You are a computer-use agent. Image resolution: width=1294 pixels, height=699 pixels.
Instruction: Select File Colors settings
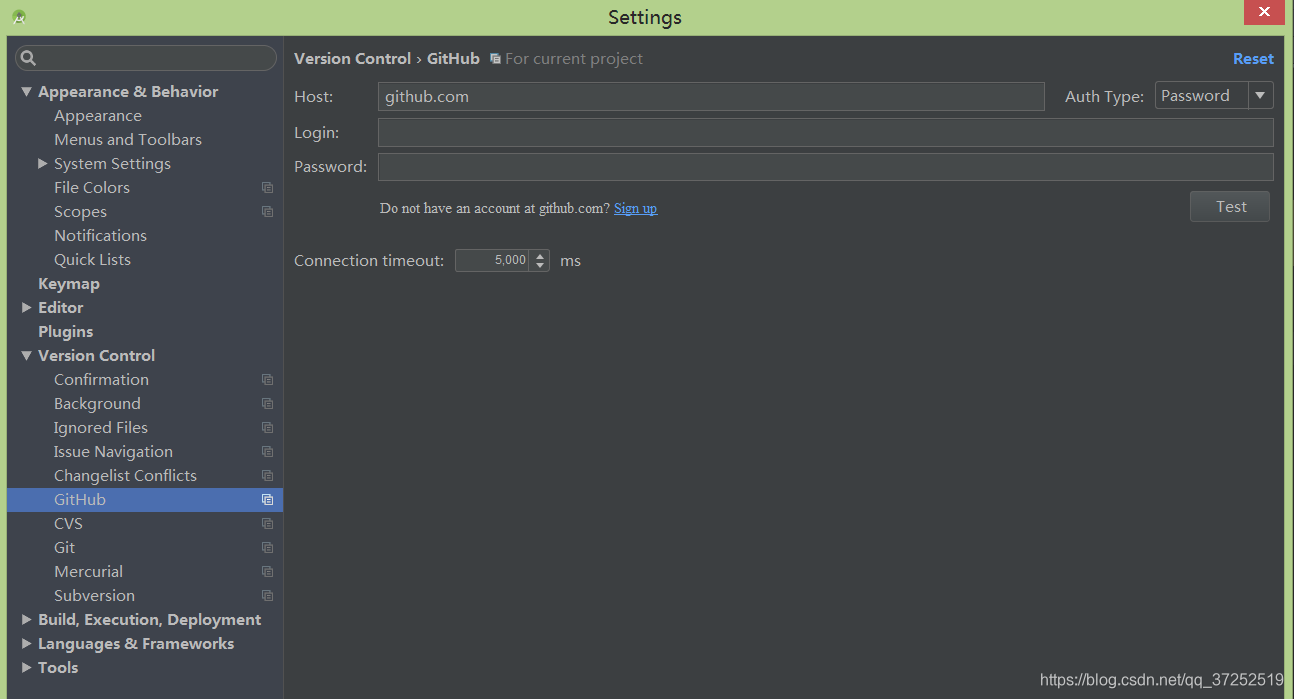92,188
